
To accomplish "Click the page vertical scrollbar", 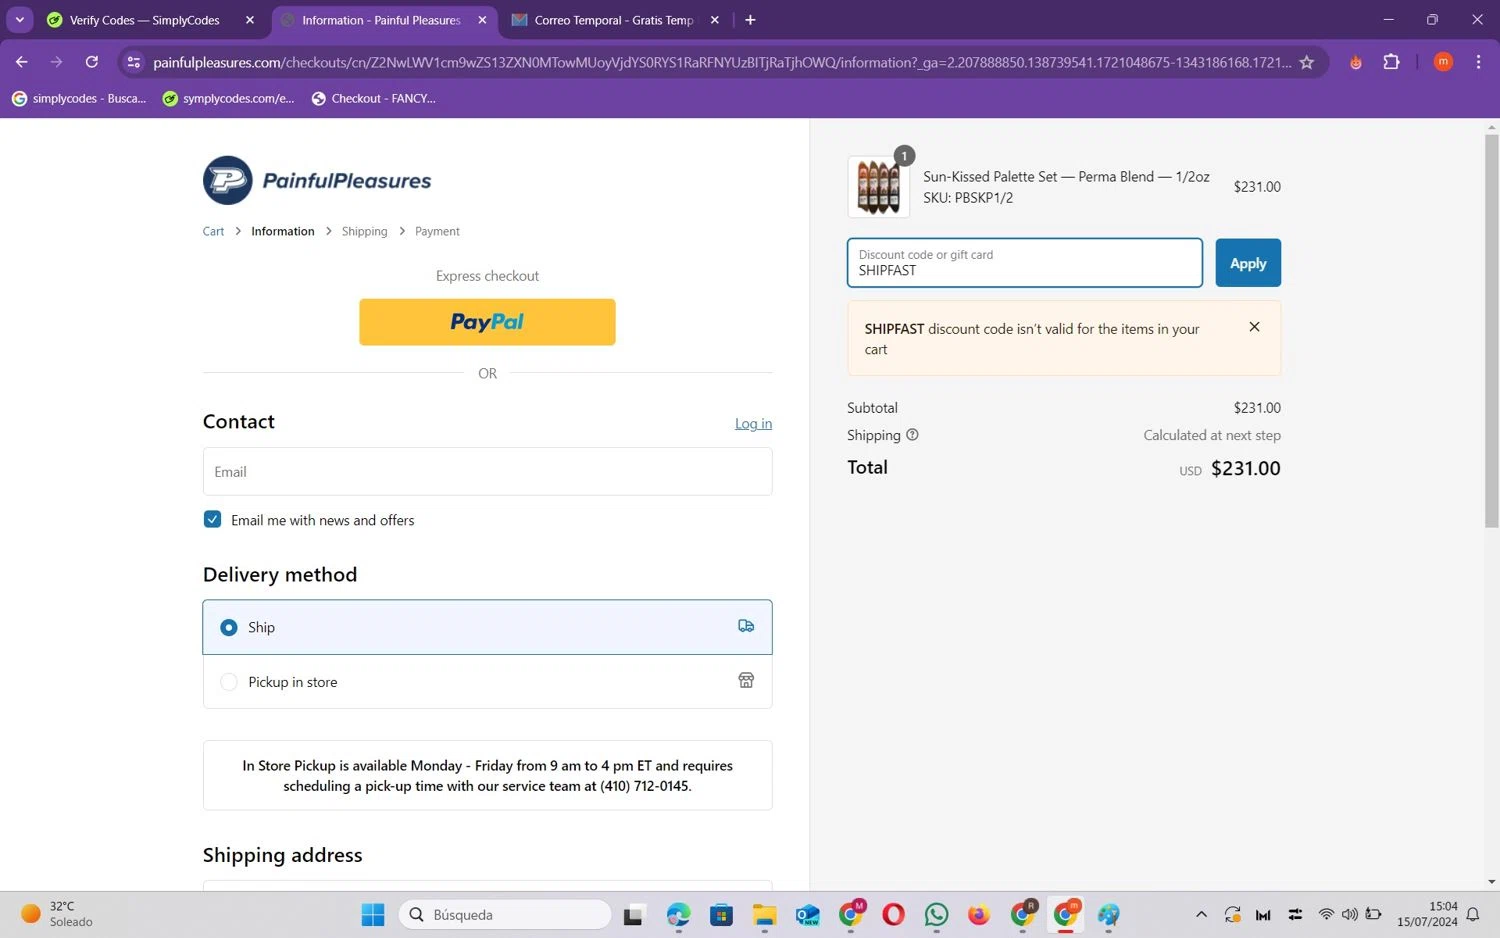I will [x=1491, y=330].
